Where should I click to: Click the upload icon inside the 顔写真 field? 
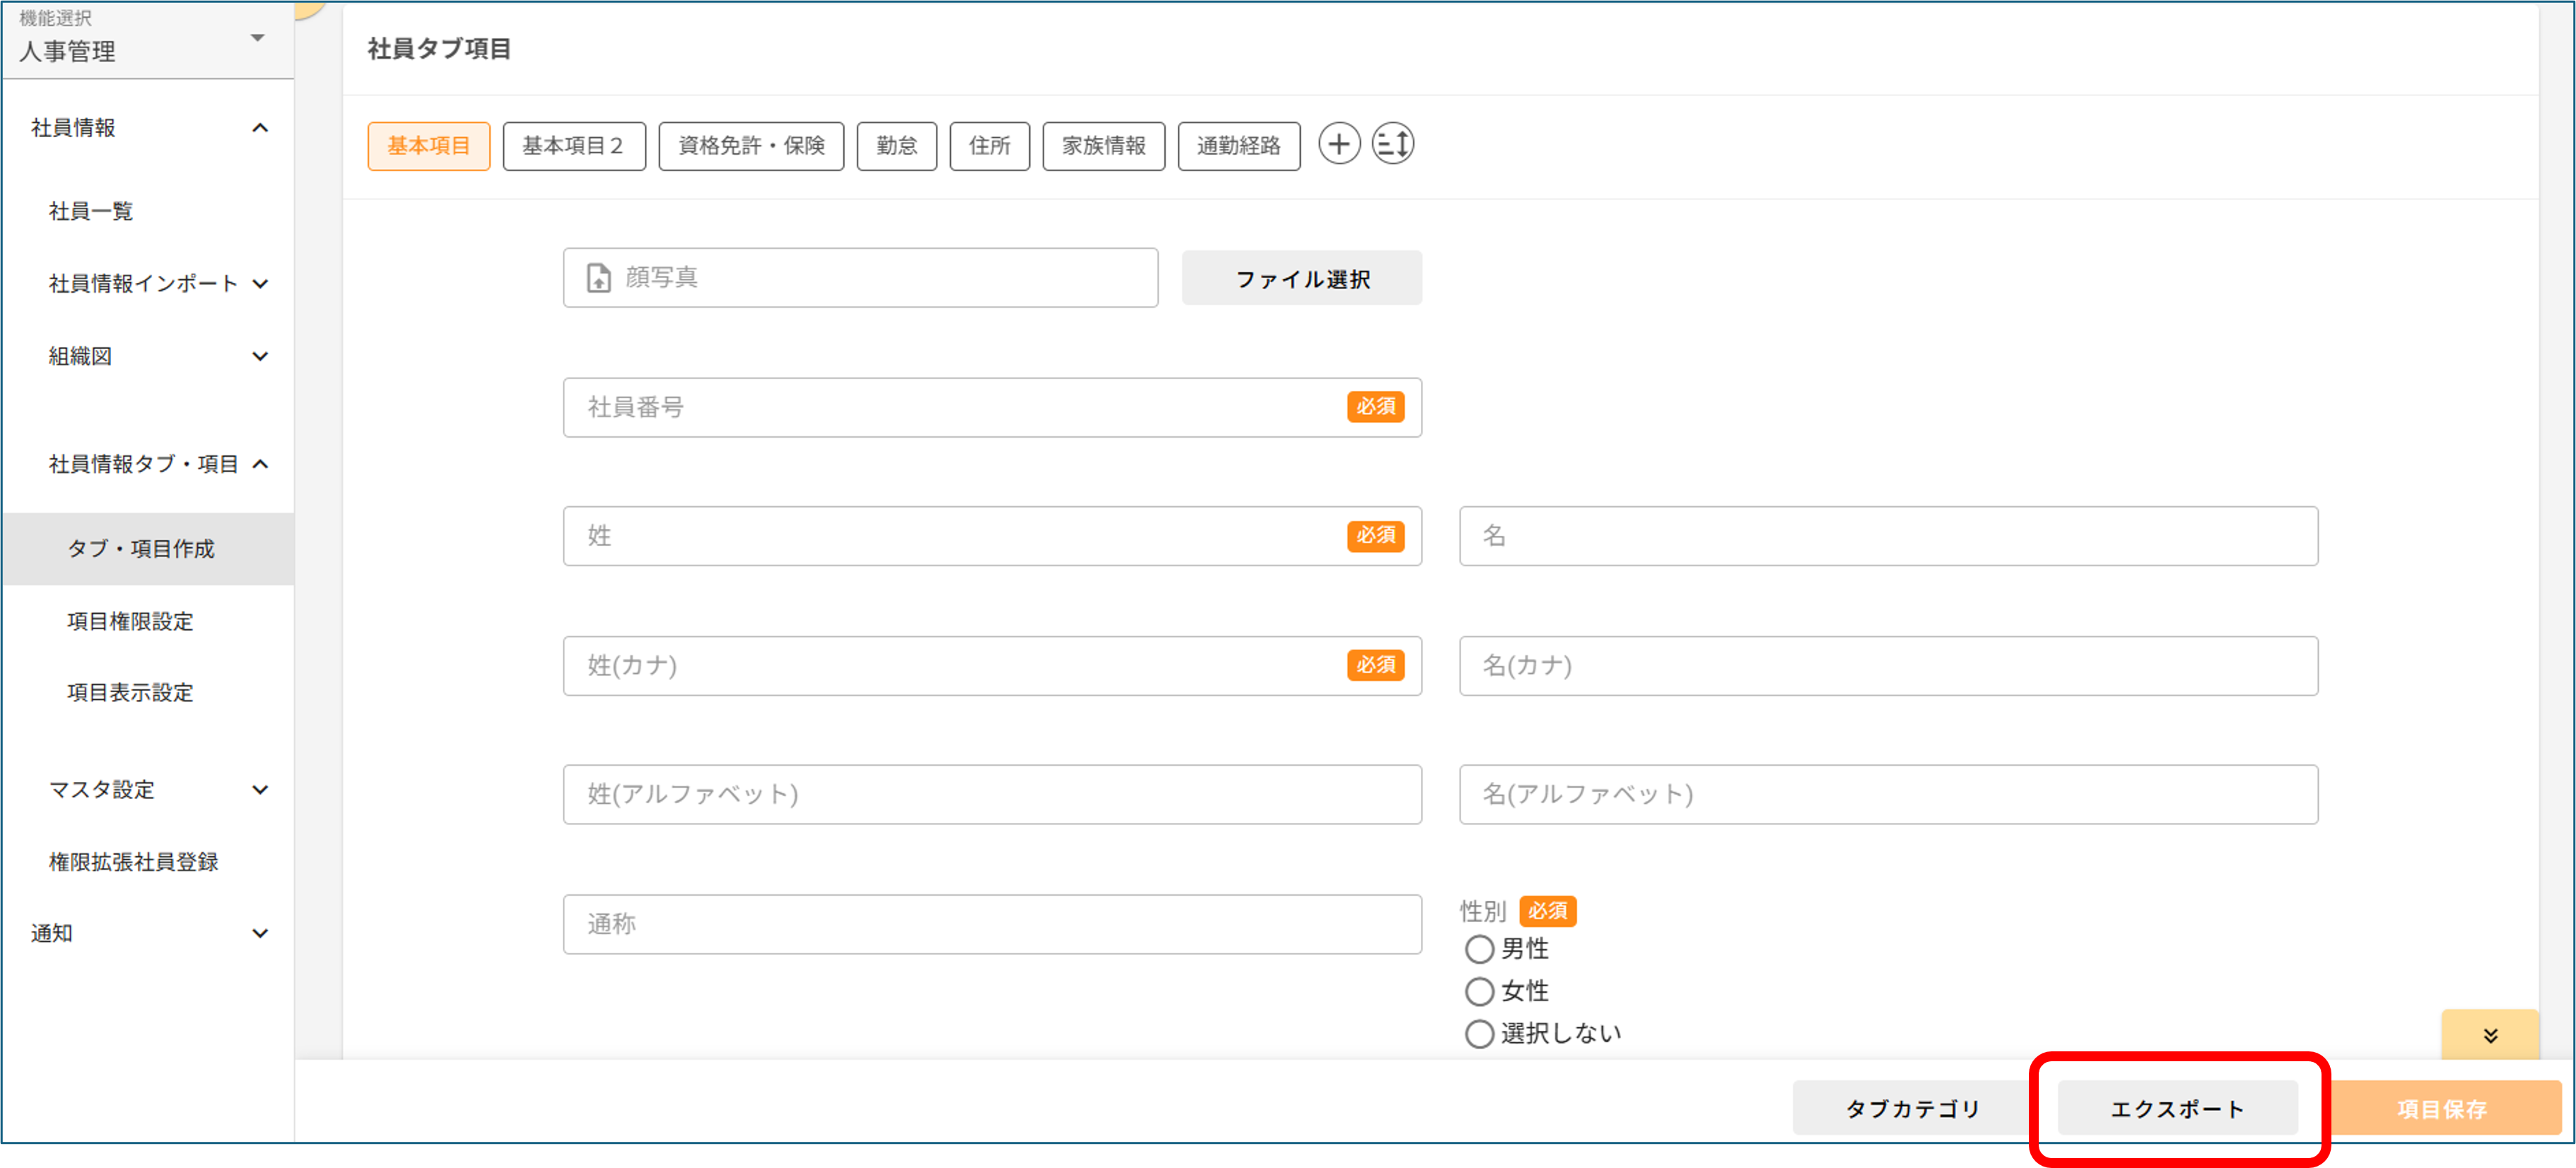click(x=597, y=278)
